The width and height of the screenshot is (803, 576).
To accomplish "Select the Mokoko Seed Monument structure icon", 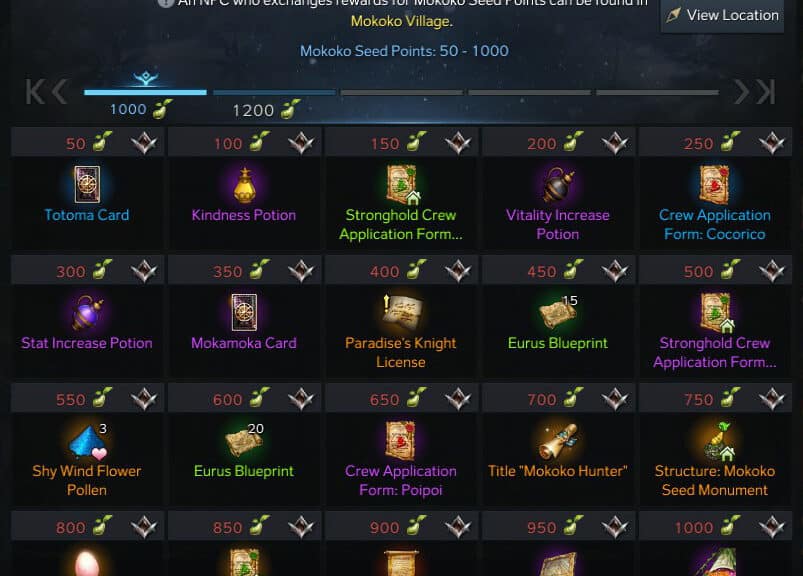I will [715, 441].
